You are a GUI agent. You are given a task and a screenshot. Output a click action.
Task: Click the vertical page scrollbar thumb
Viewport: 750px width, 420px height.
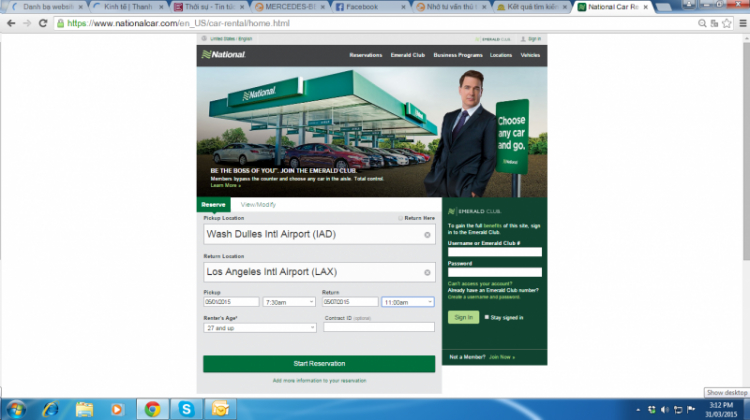coord(746,152)
